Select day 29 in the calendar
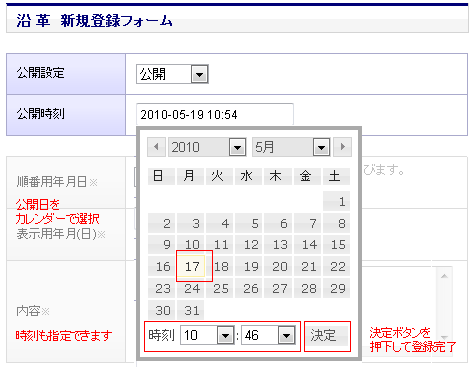 coord(336,288)
